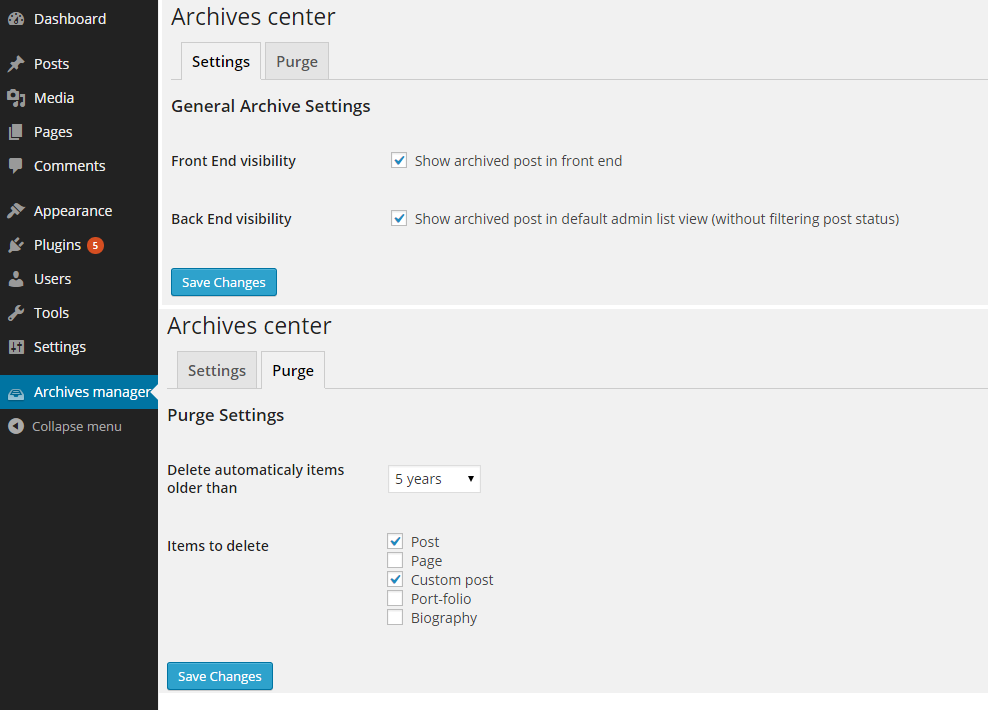The width and height of the screenshot is (988, 710).
Task: Open Media via its sidebar icon
Action: pos(16,98)
